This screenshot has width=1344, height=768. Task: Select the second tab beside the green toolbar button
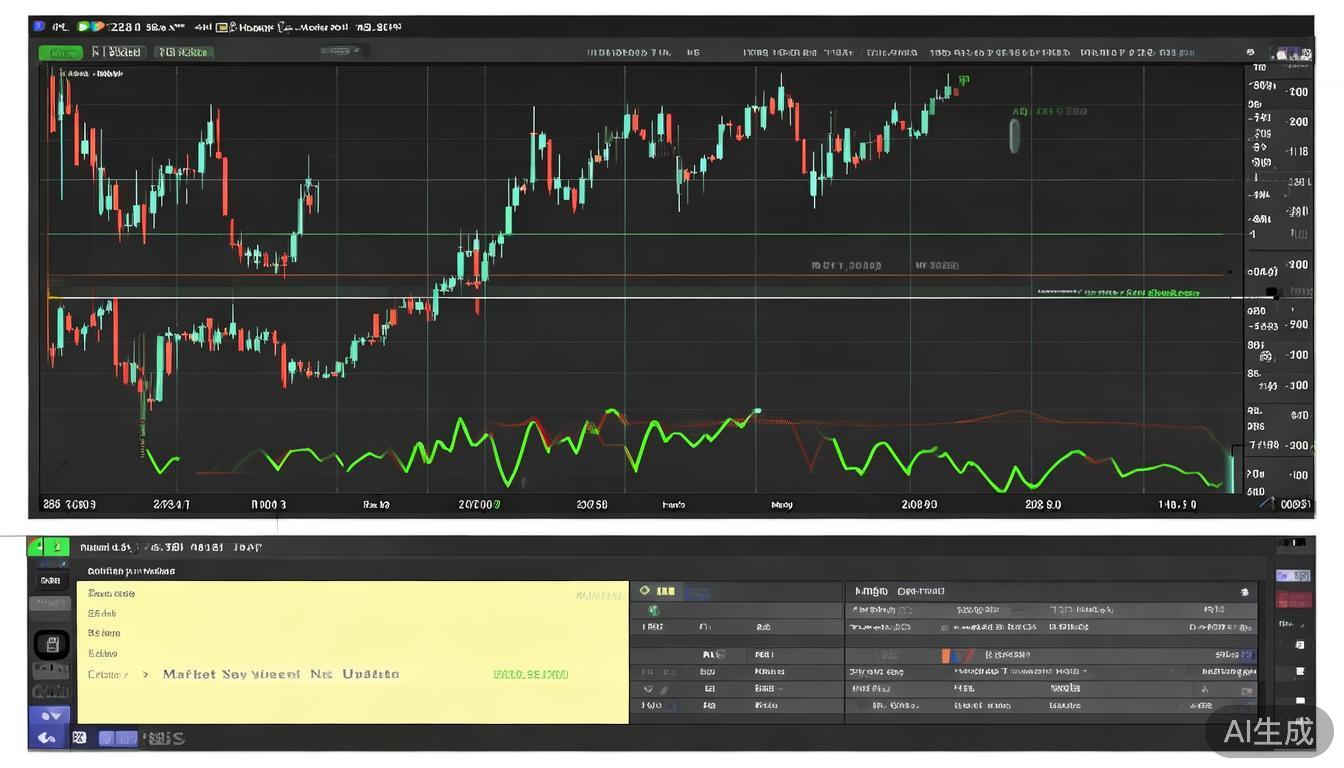click(x=118, y=52)
